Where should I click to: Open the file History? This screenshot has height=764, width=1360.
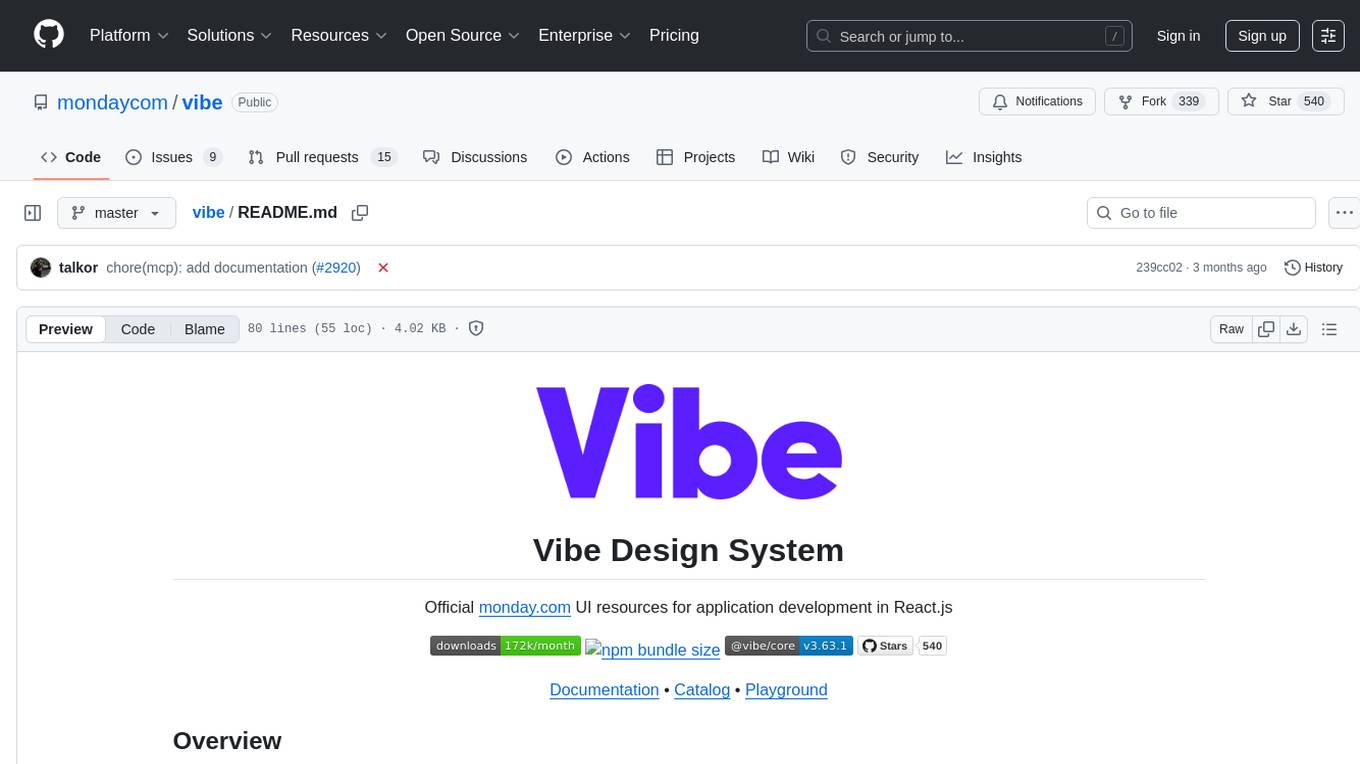point(1313,267)
